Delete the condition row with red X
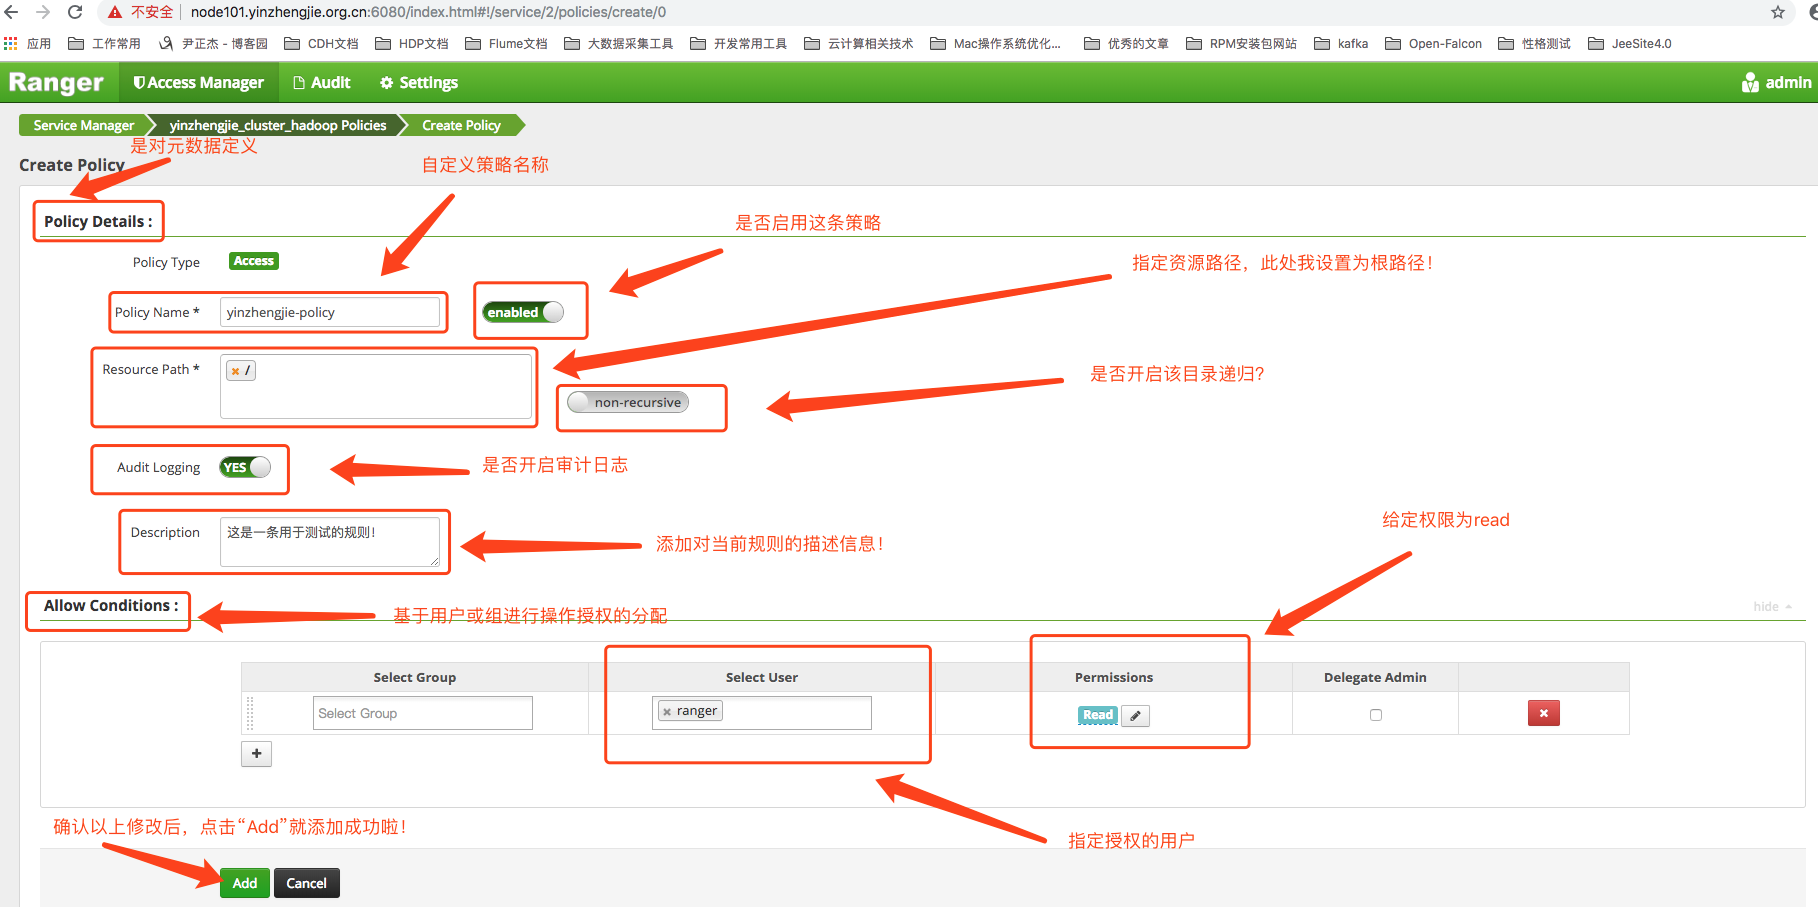Image resolution: width=1818 pixels, height=907 pixels. click(1543, 713)
